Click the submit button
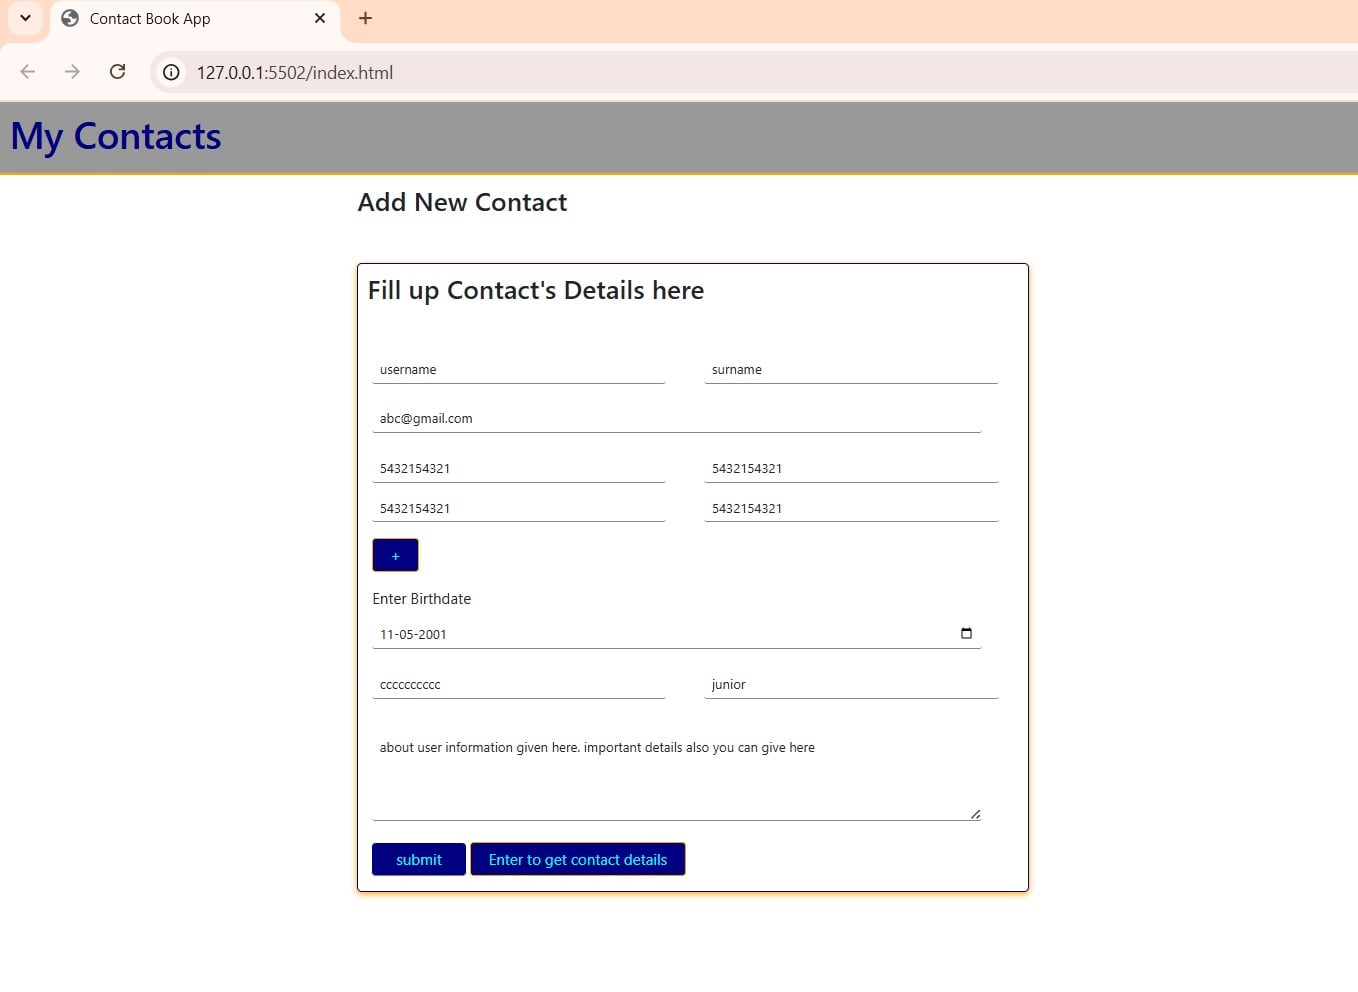The image size is (1358, 992). (x=418, y=860)
